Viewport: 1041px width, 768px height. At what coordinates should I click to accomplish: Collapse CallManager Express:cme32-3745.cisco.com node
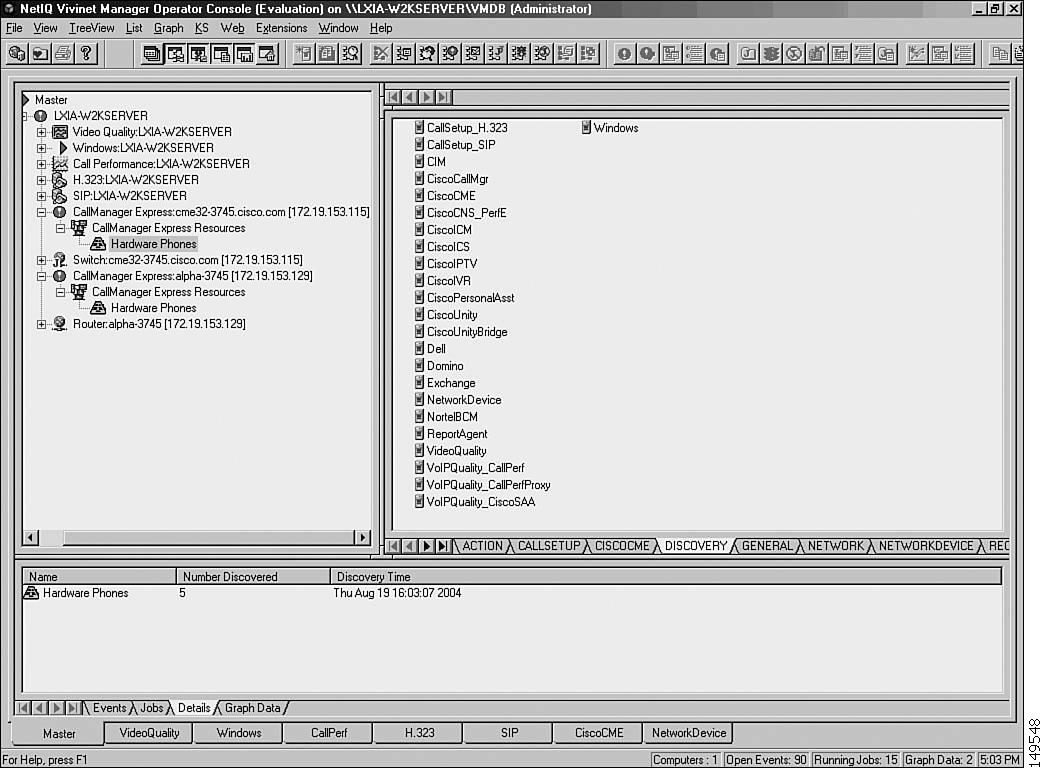tap(41, 212)
